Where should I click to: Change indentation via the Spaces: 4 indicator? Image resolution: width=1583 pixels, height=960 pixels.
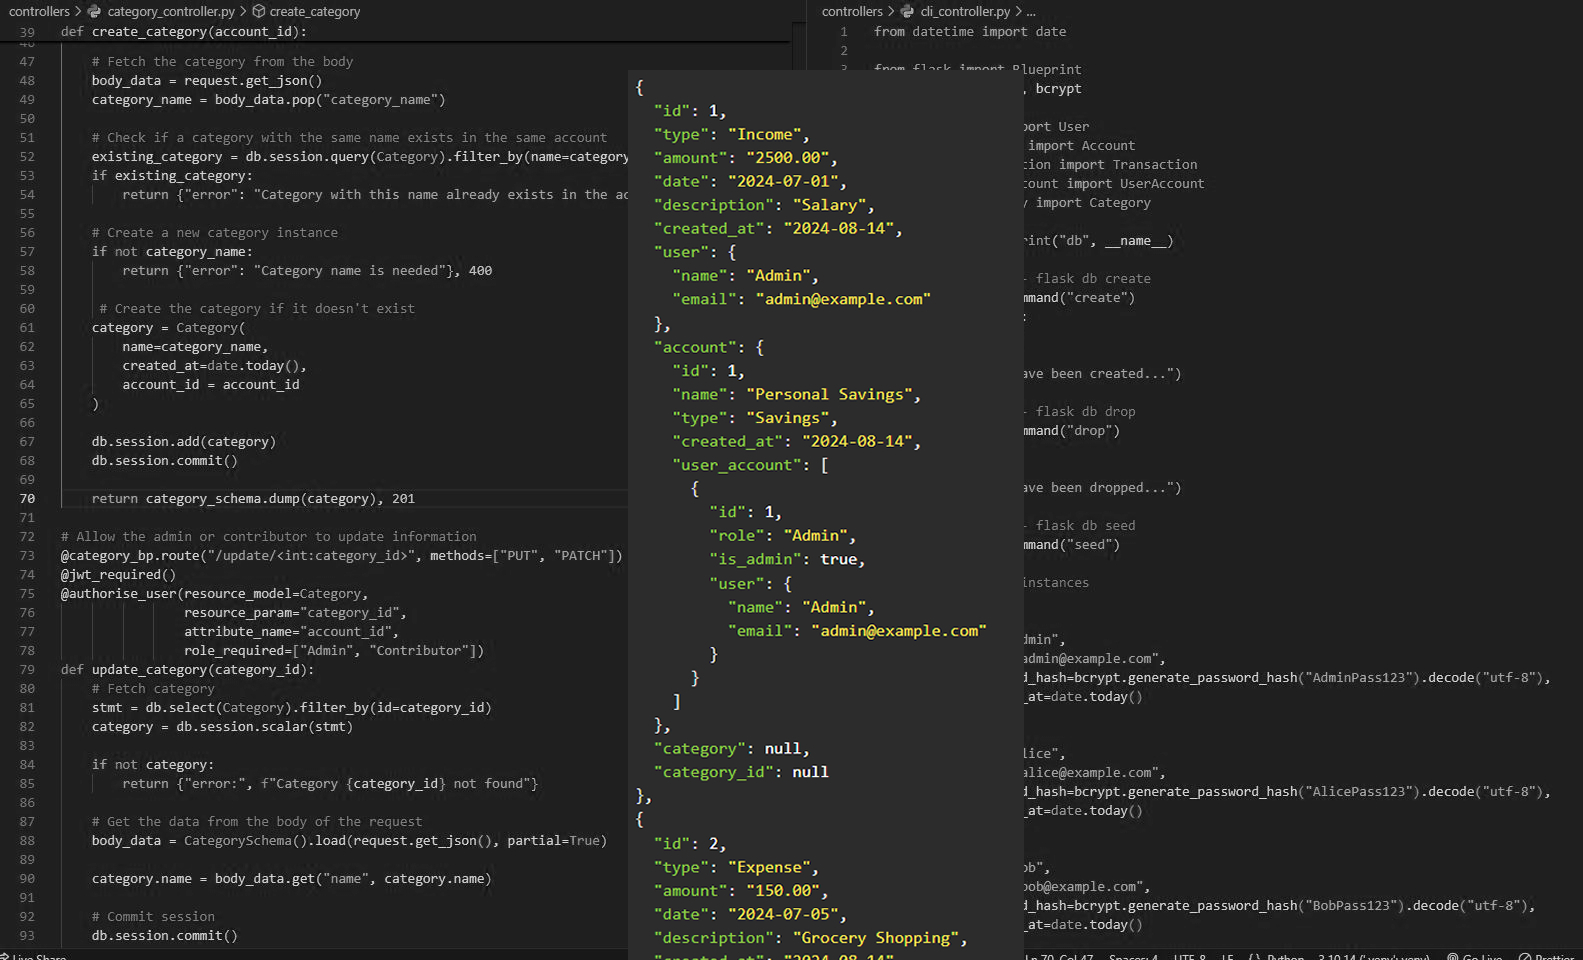tap(1133, 957)
